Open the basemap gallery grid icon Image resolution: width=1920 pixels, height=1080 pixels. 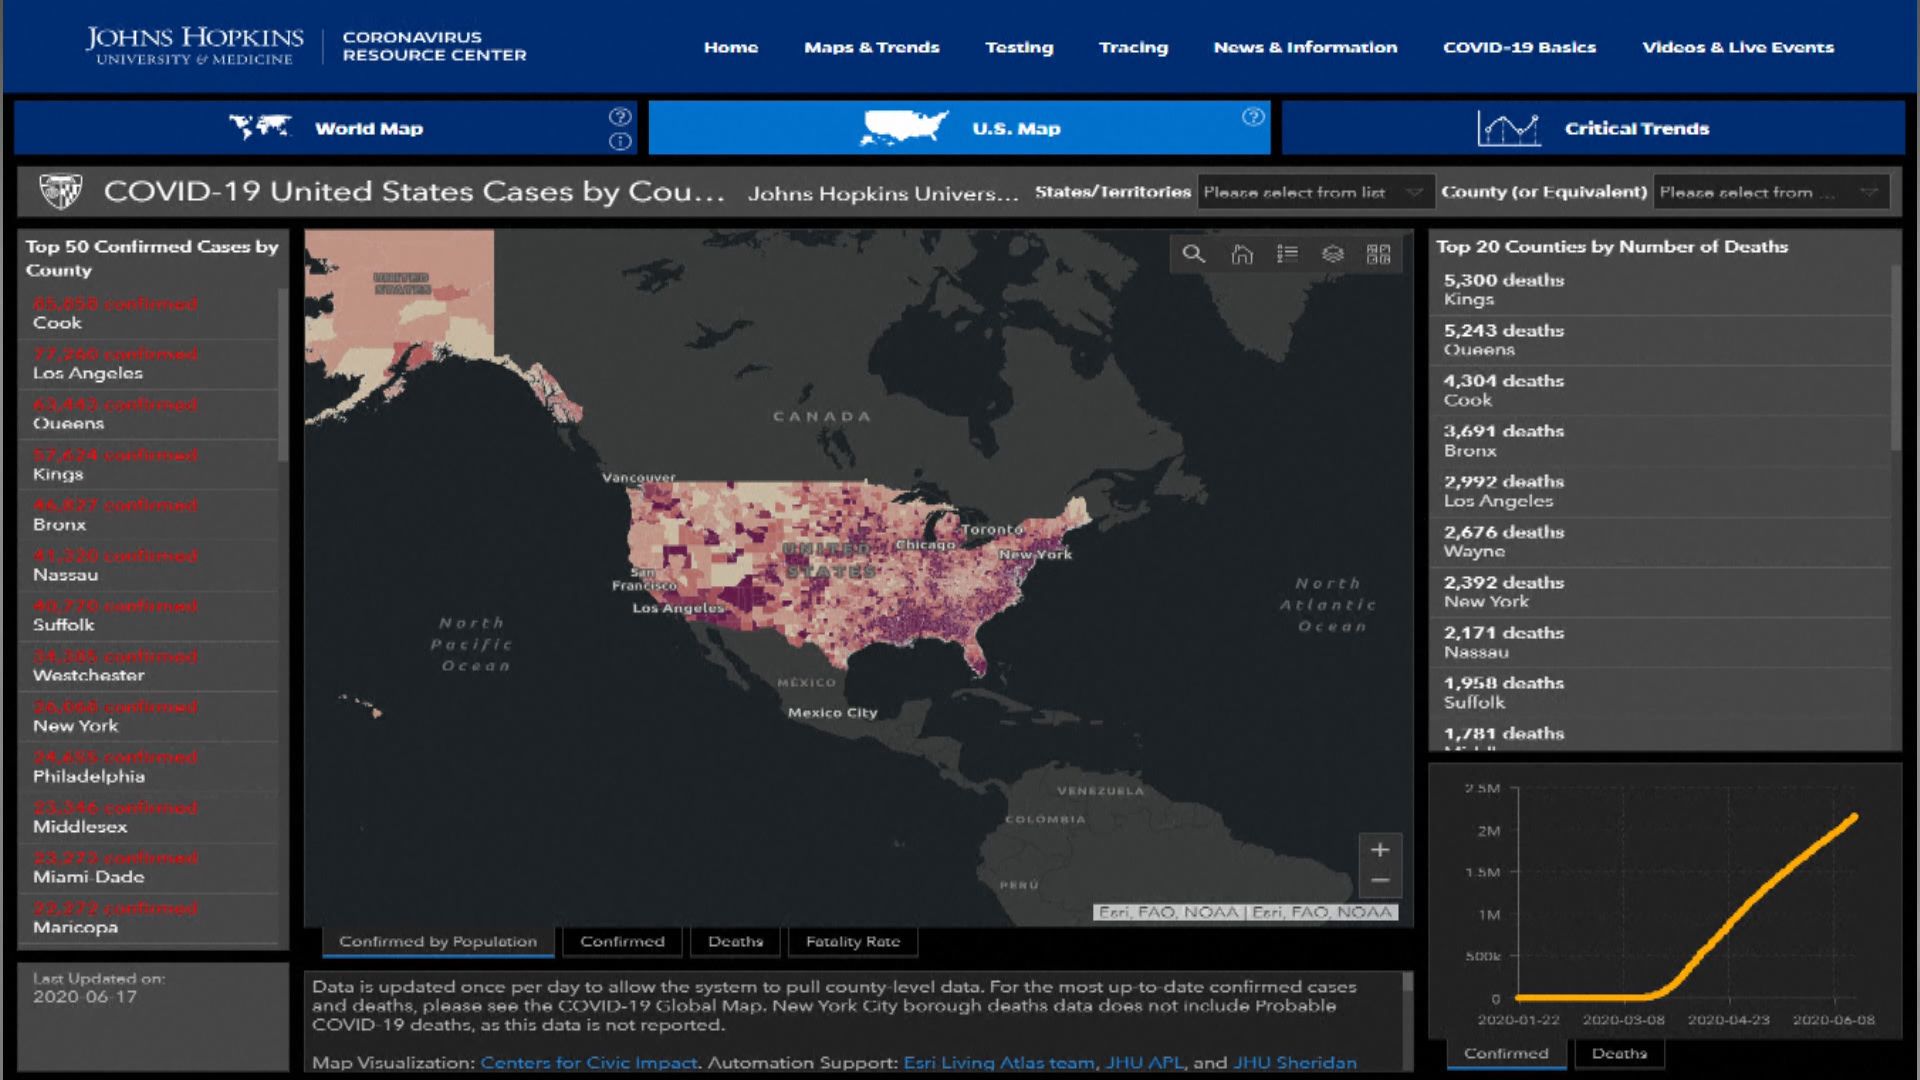pyautogui.click(x=1379, y=254)
